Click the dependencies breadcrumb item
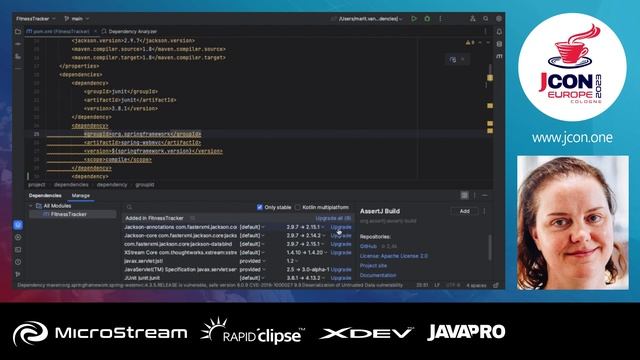640x360 pixels. point(71,185)
